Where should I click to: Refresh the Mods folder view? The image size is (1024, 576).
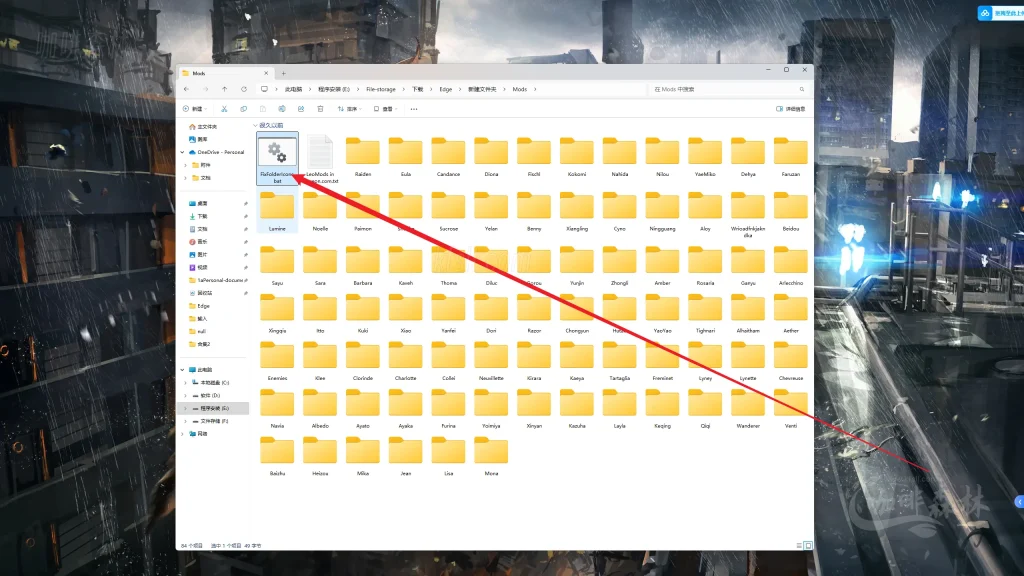click(244, 89)
